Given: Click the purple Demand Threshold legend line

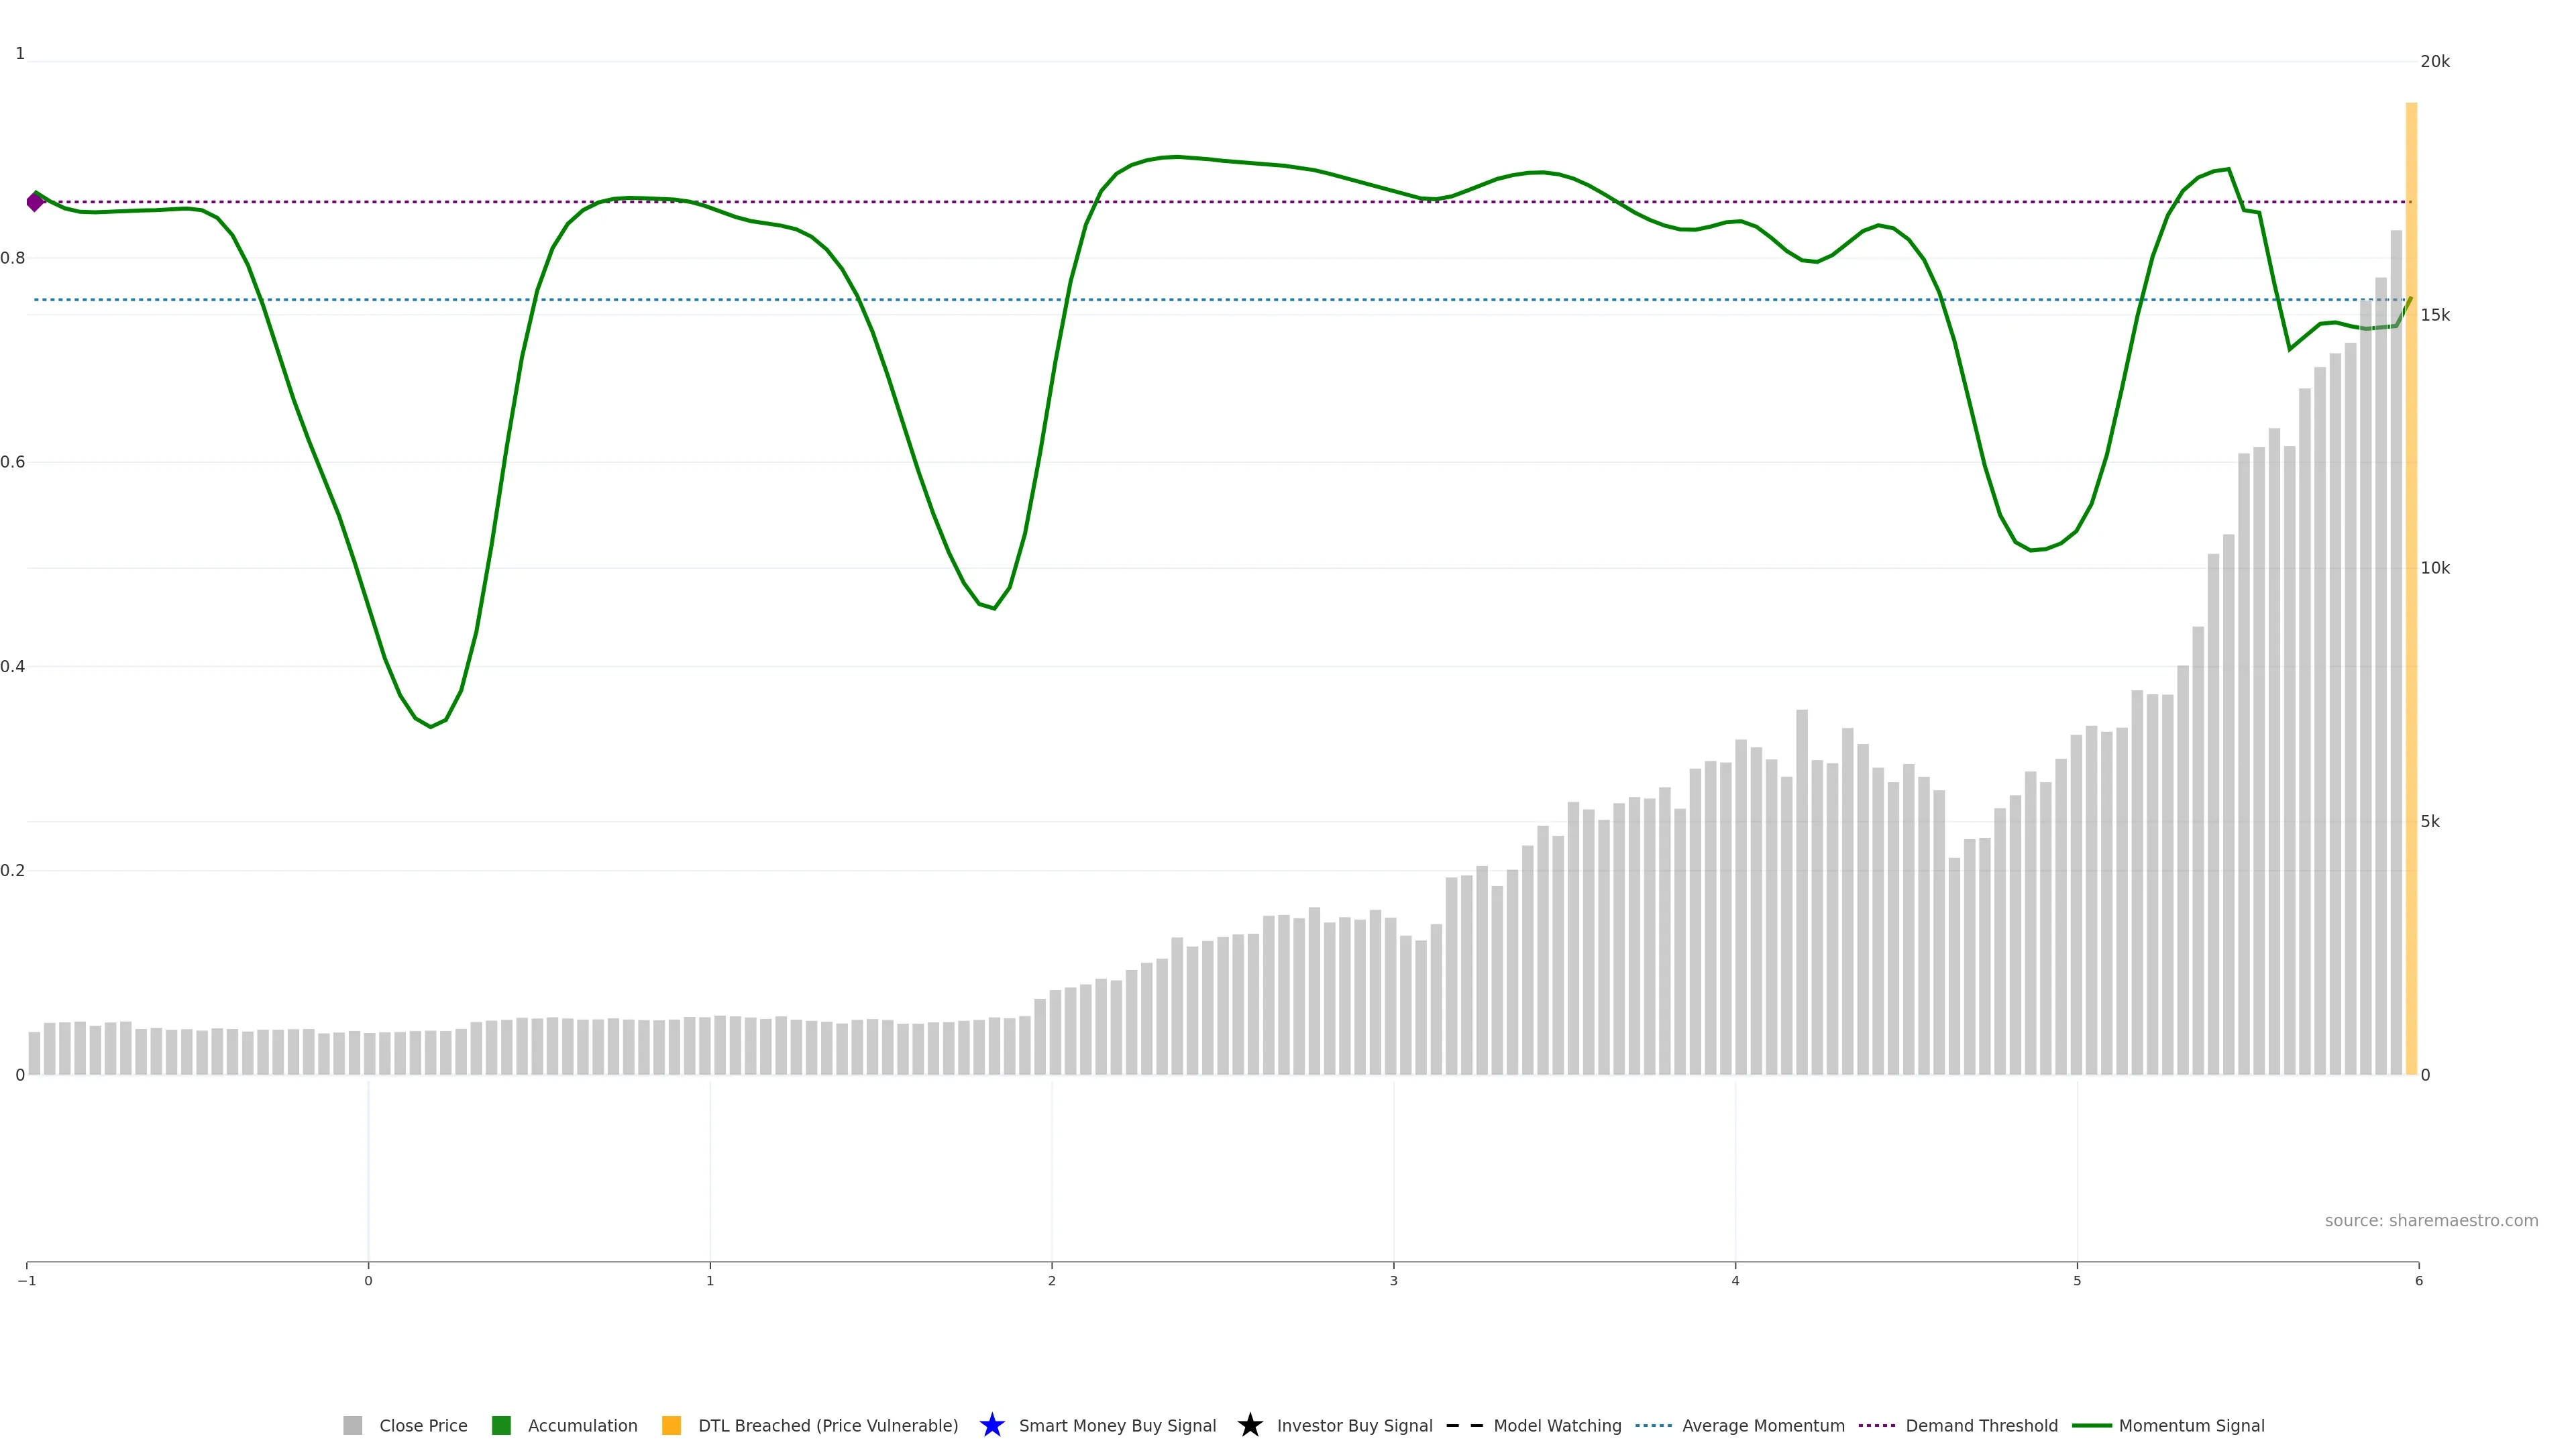Looking at the screenshot, I should (1876, 1425).
